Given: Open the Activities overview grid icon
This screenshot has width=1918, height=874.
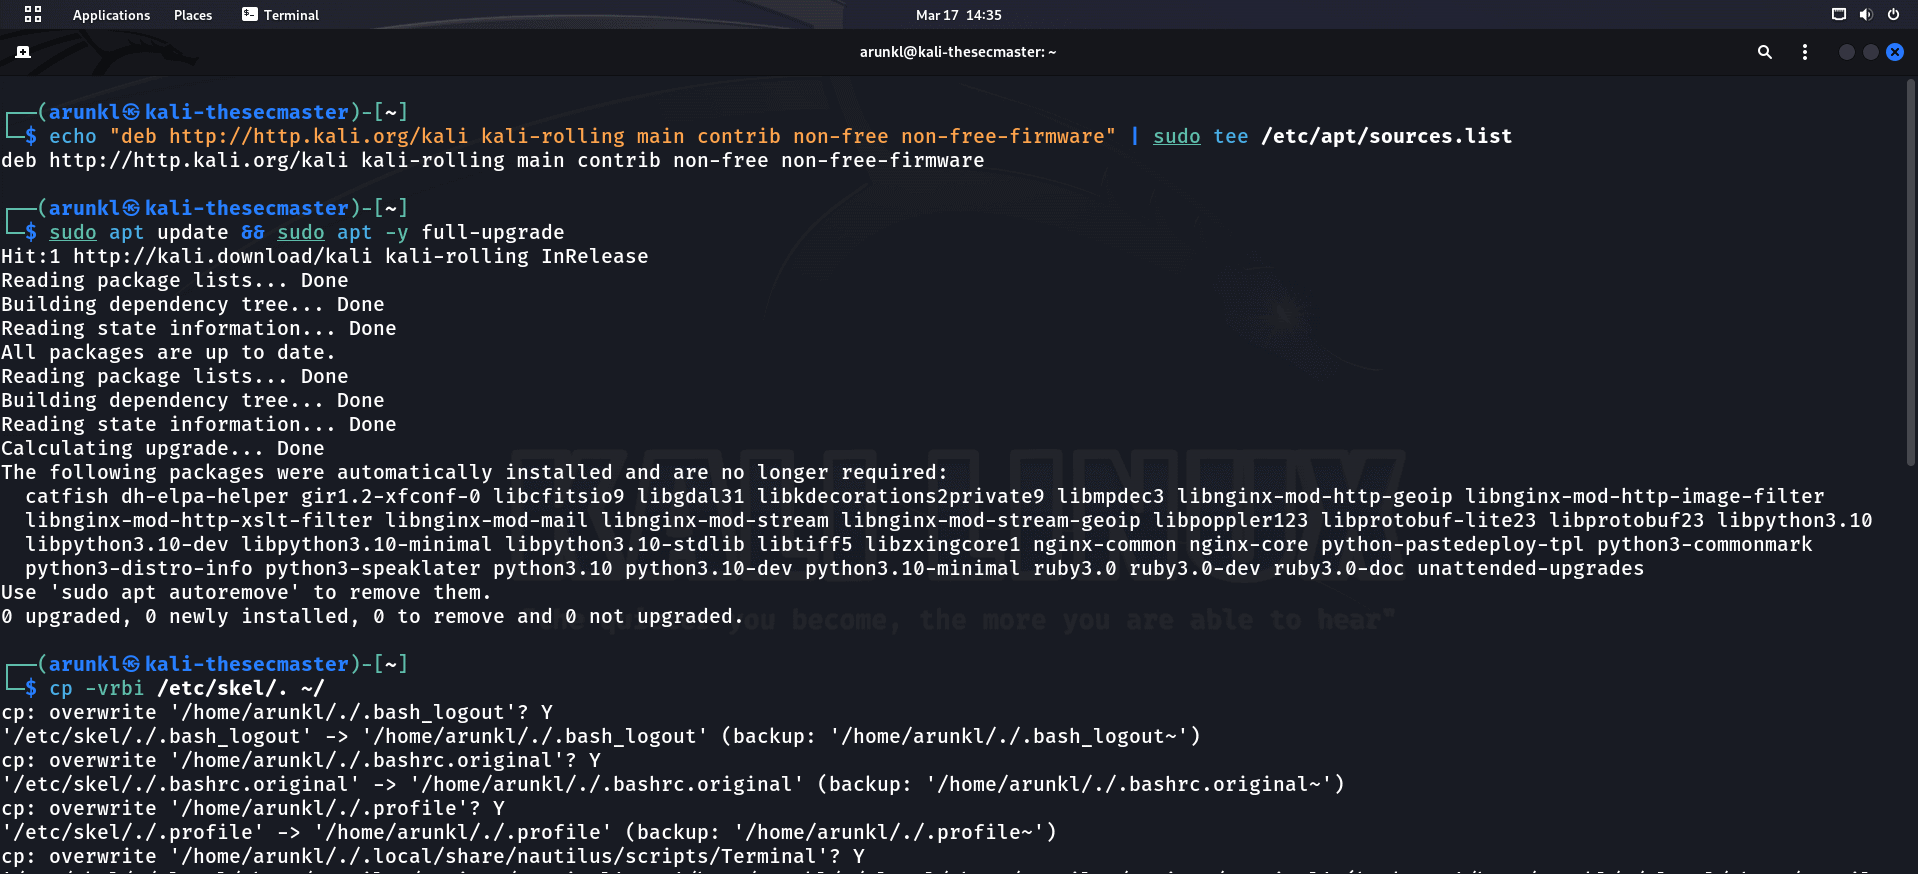Looking at the screenshot, I should point(33,14).
